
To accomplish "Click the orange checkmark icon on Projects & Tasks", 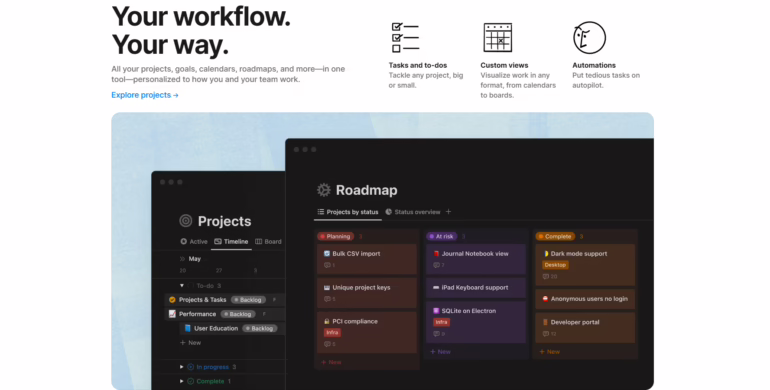I will (172, 300).
